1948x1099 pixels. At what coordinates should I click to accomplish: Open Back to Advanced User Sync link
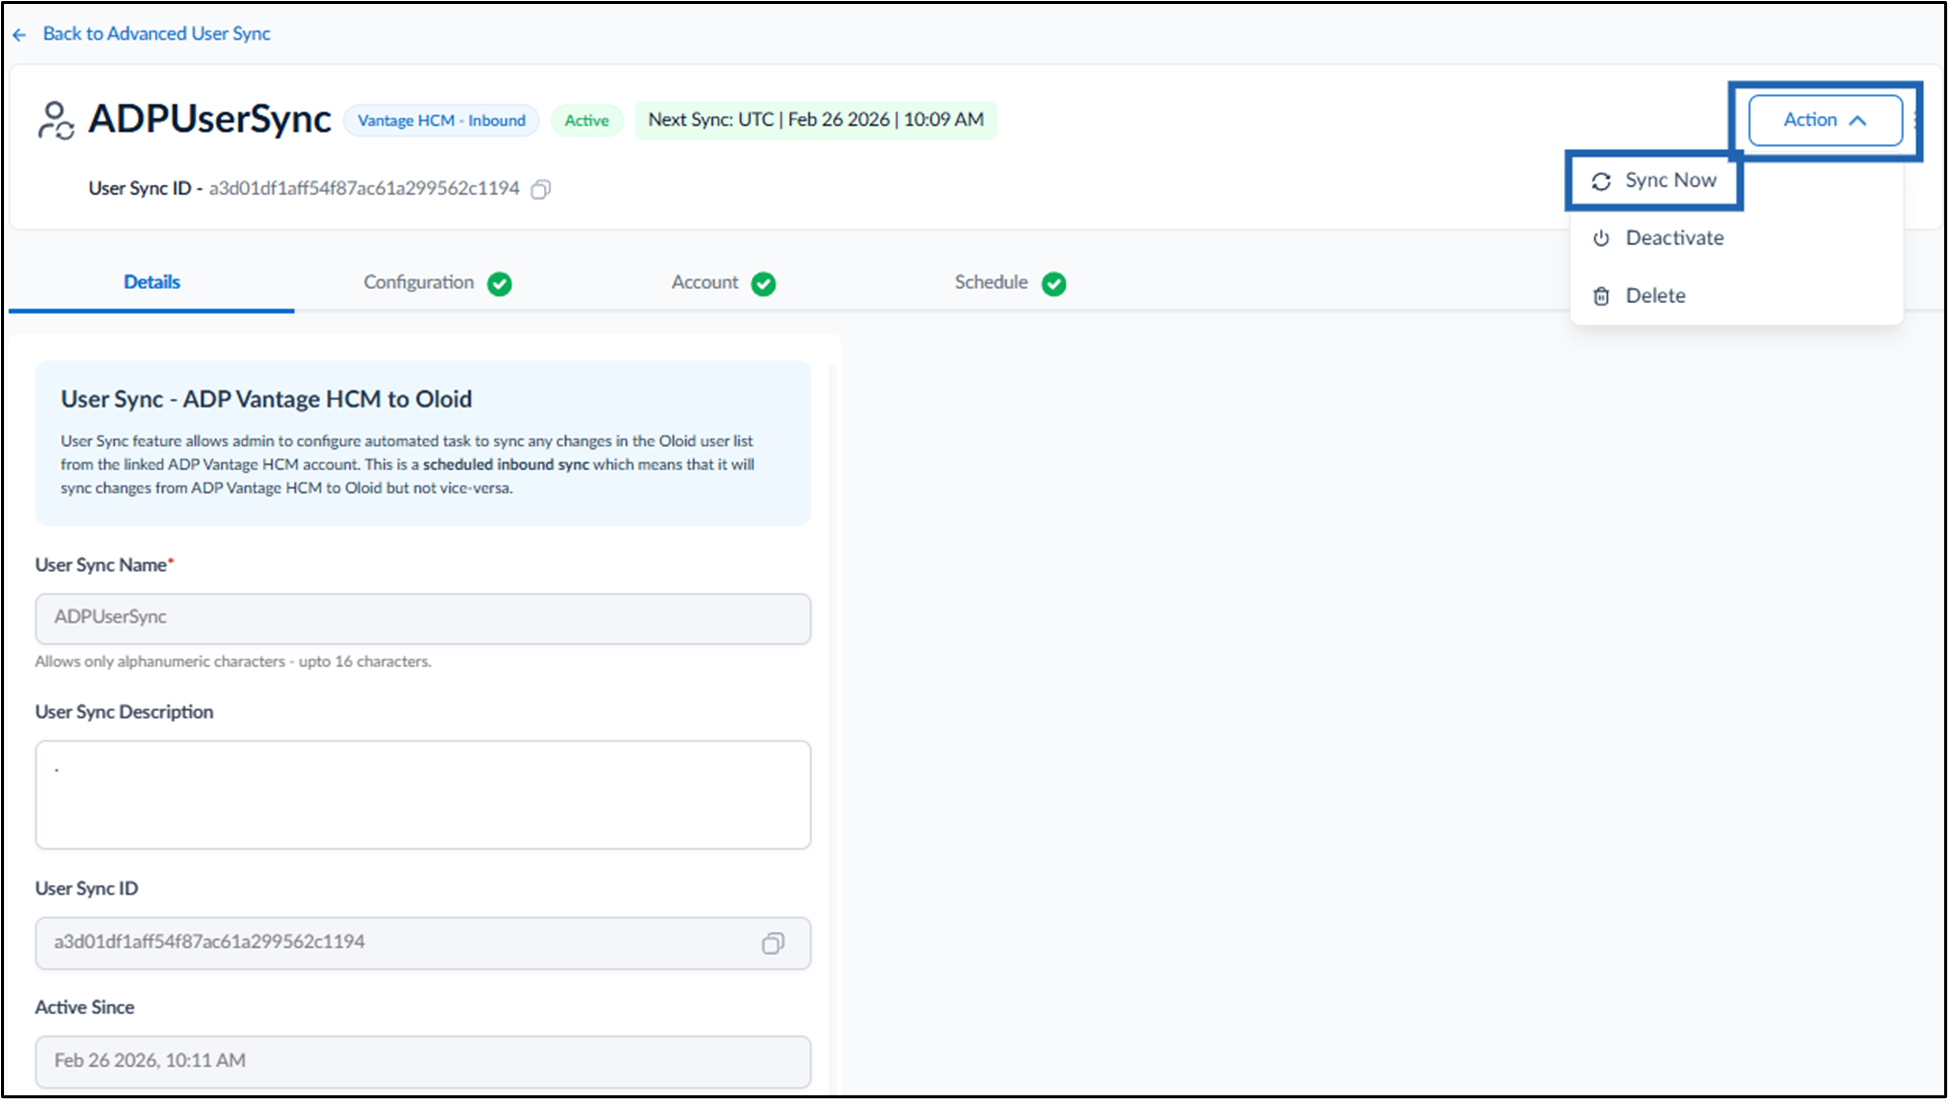click(156, 33)
